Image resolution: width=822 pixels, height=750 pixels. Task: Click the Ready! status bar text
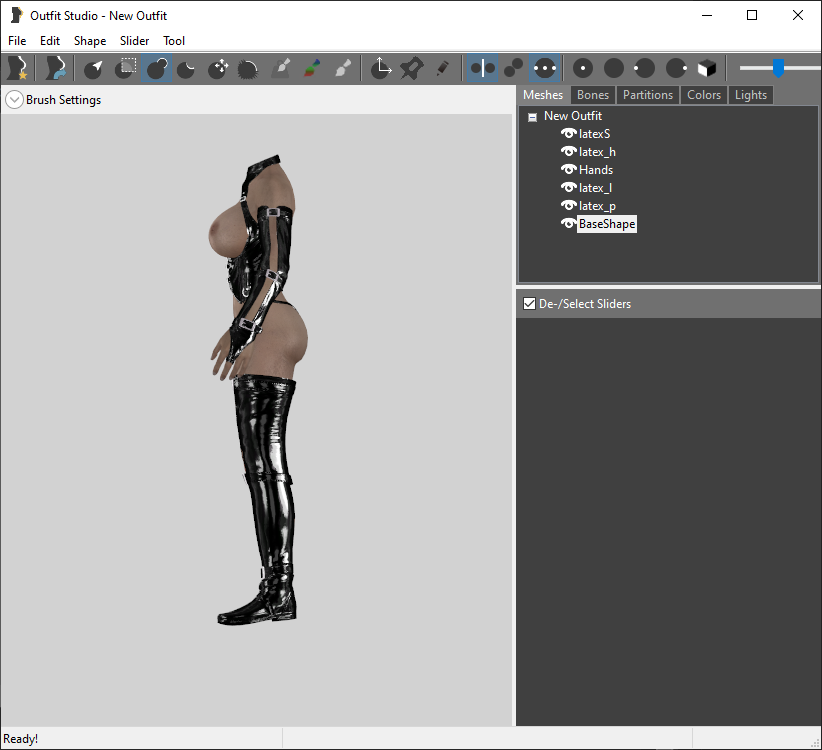[x=20, y=738]
